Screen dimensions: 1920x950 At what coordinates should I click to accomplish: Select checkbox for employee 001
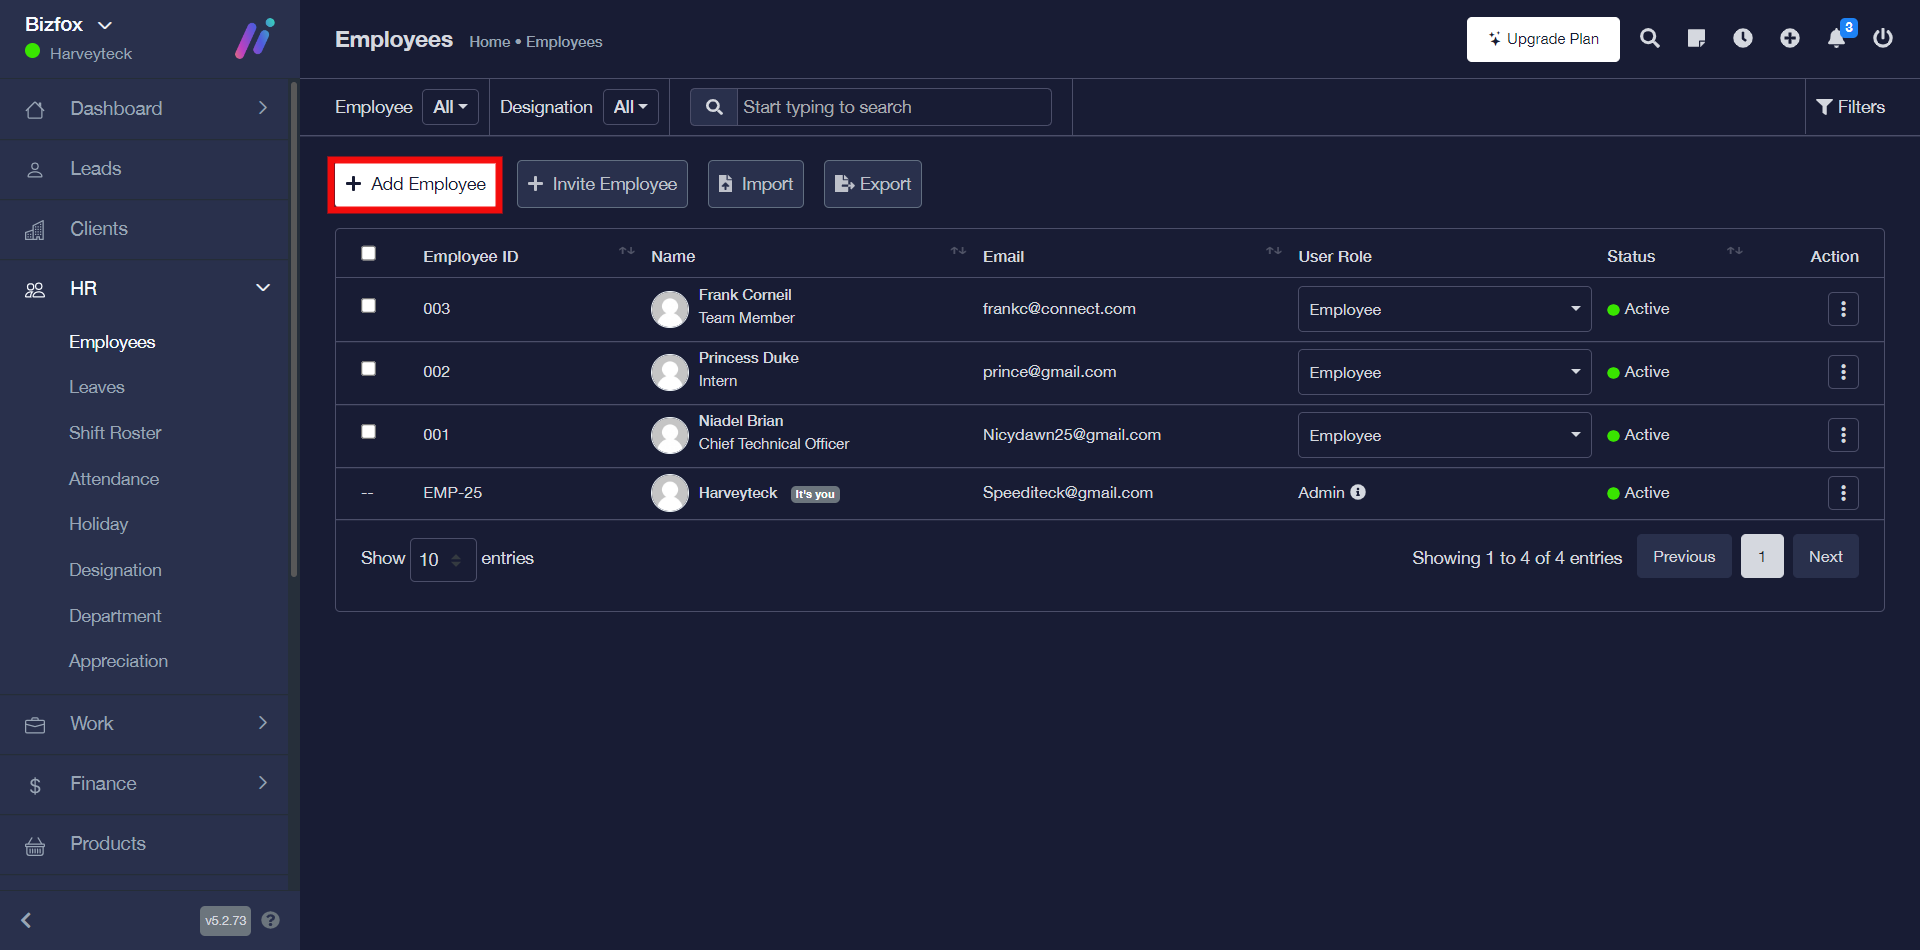tap(368, 432)
